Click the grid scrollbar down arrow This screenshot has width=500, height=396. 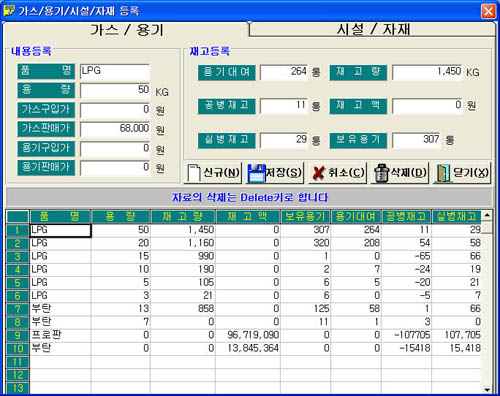pos(487,389)
